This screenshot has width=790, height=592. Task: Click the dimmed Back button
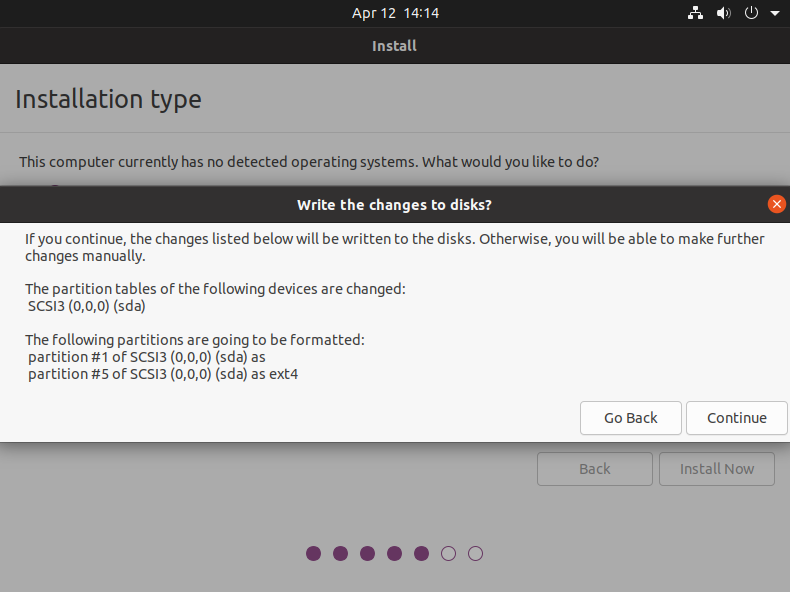(595, 469)
